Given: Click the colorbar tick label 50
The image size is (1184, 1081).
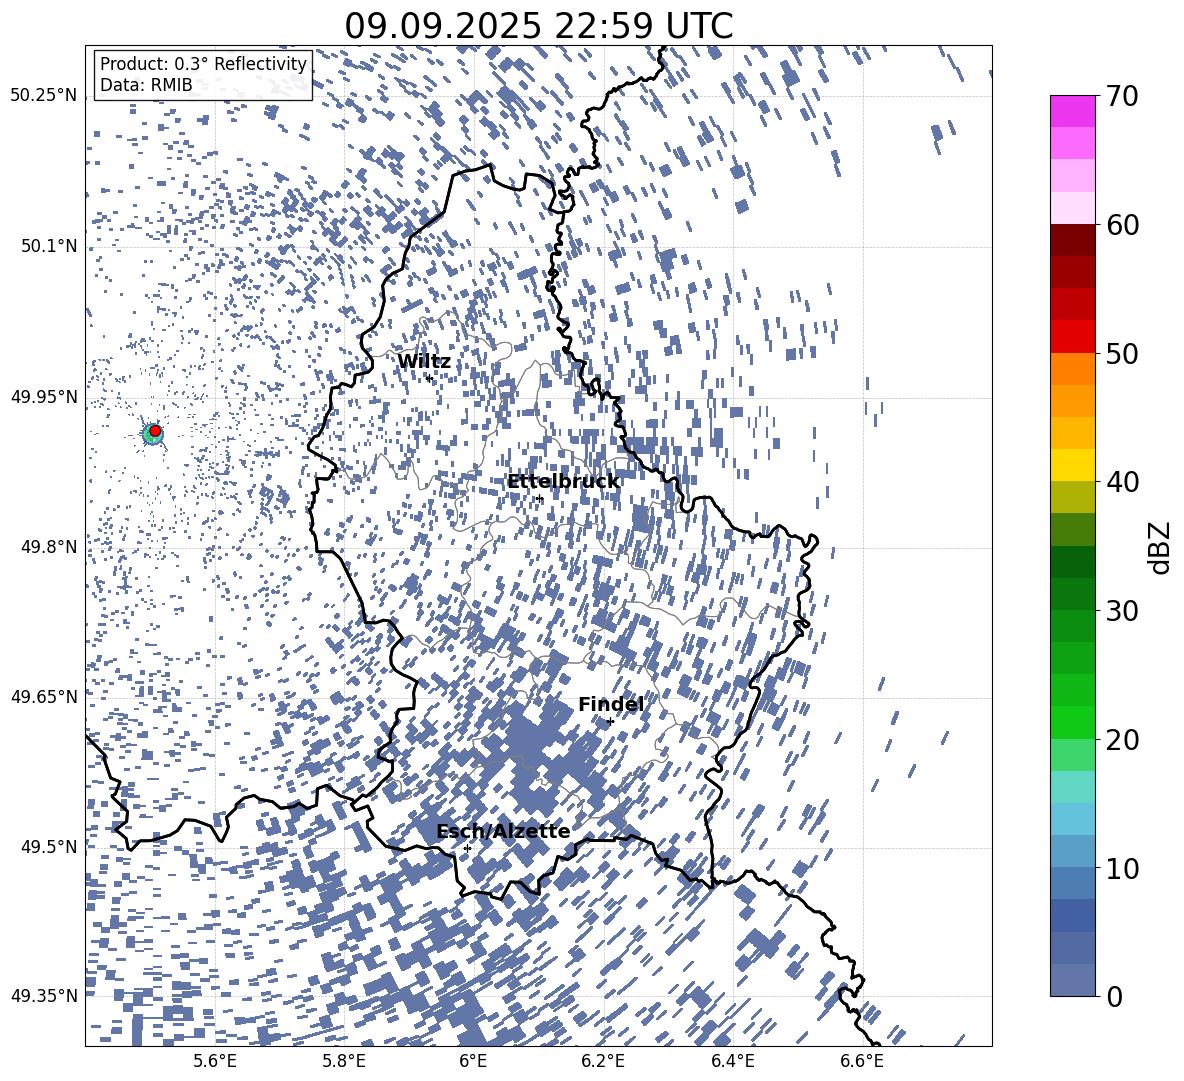Looking at the screenshot, I should point(1122,353).
